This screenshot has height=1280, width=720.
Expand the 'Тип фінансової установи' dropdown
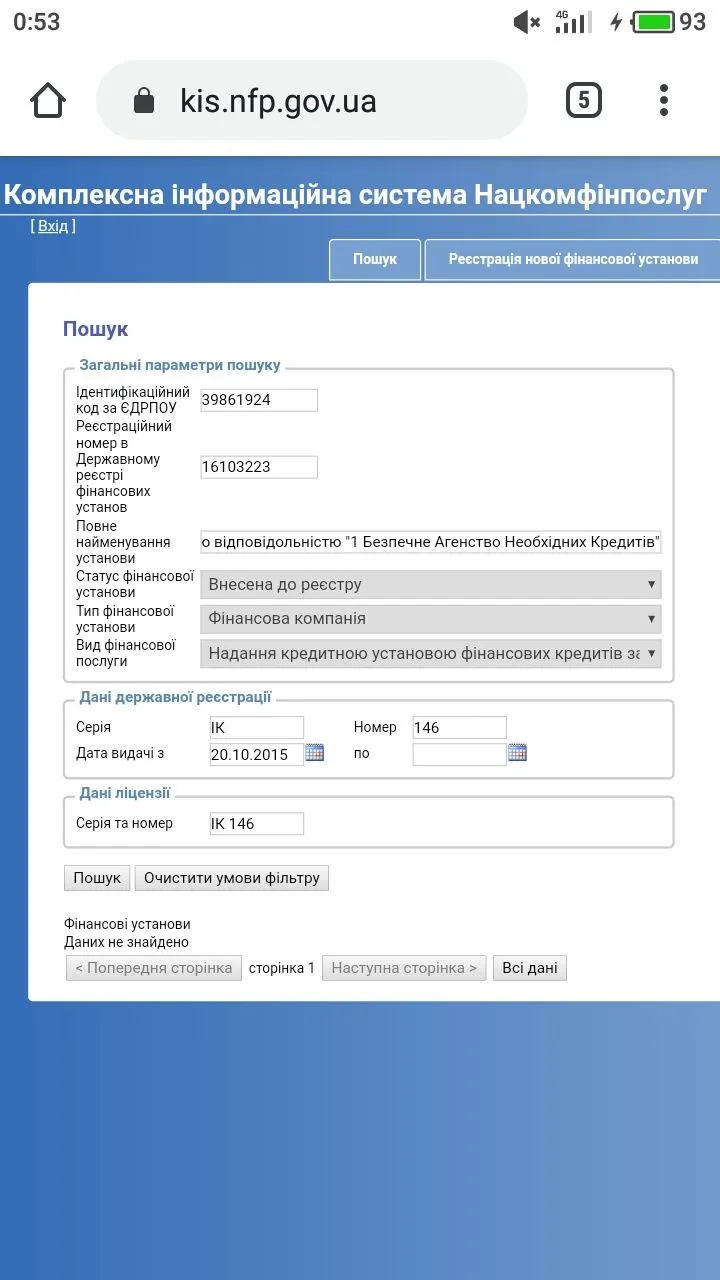(430, 619)
